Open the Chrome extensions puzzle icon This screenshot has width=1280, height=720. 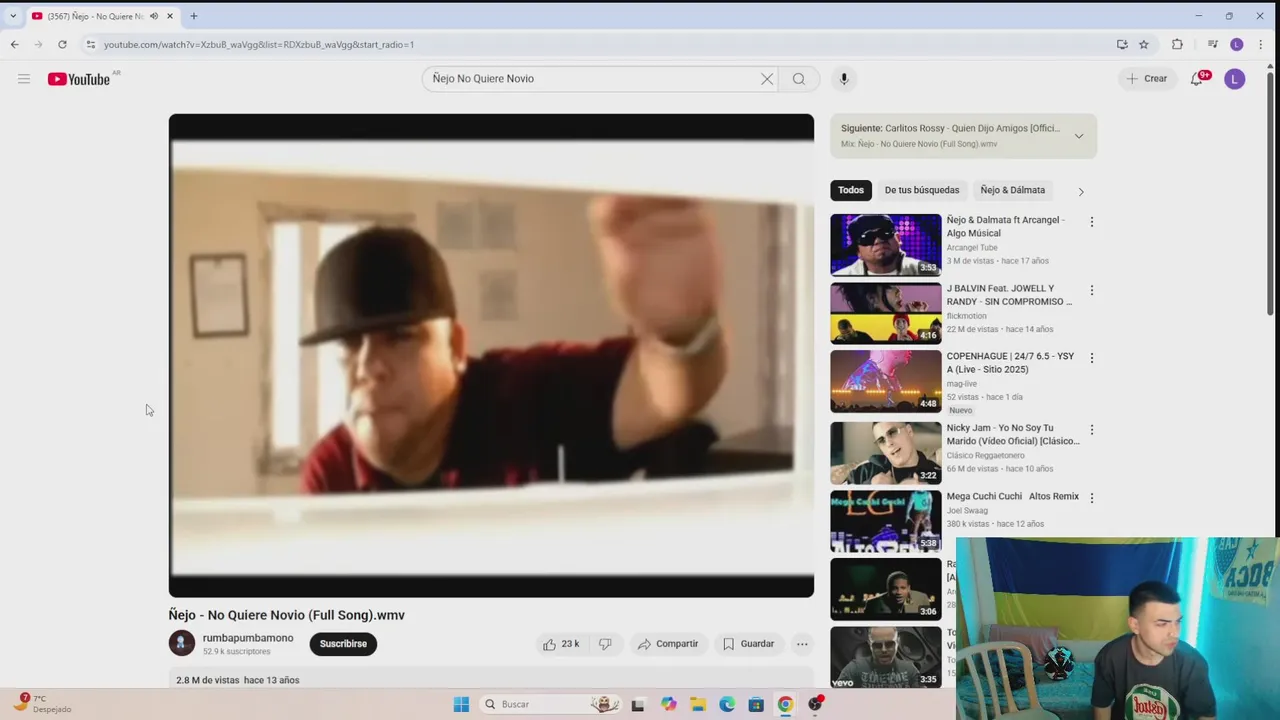1177,44
